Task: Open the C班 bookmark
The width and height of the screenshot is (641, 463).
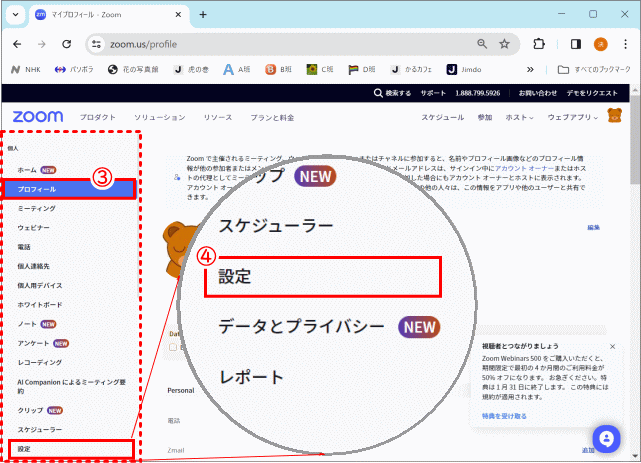Action: coord(320,69)
